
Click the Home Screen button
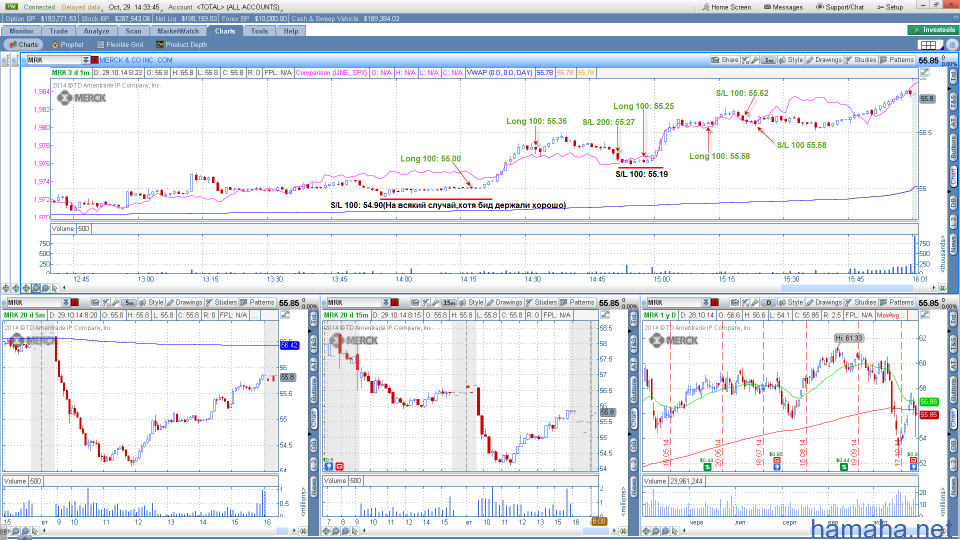click(726, 7)
